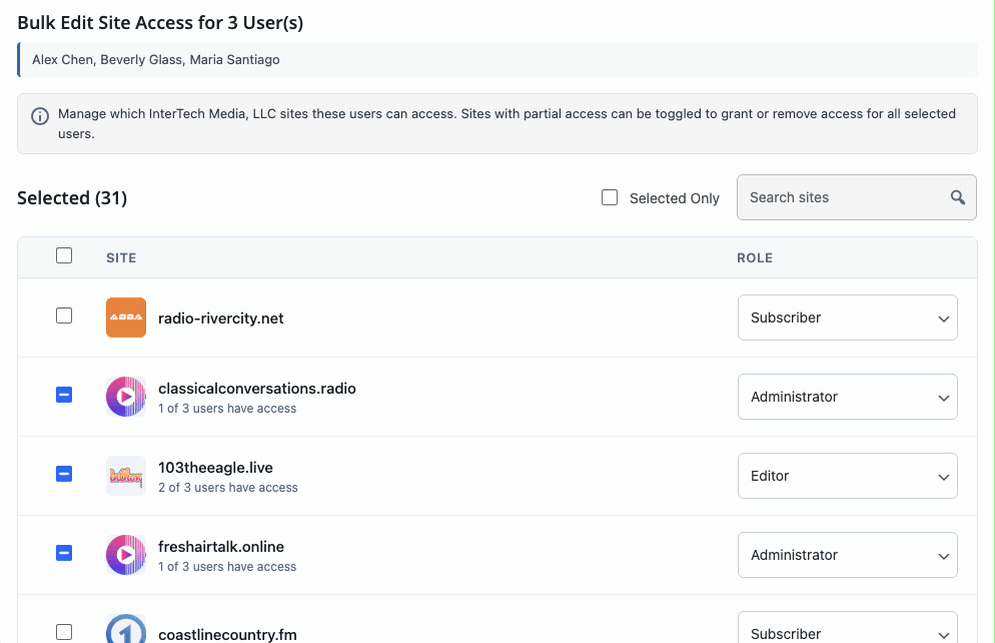Click into the Search sites field
This screenshot has width=995, height=643.
[x=840, y=197]
